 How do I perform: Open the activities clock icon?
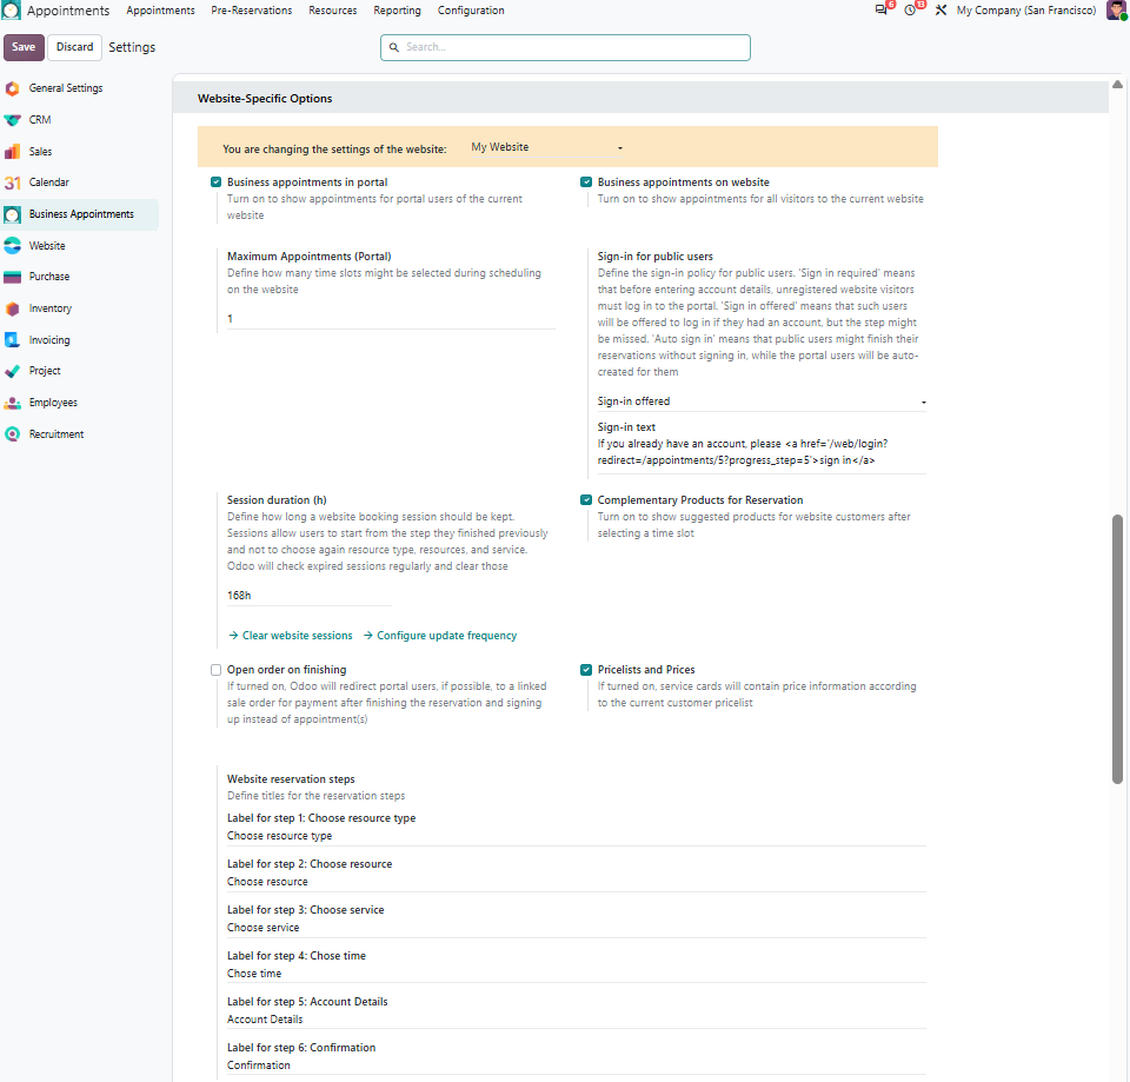910,10
